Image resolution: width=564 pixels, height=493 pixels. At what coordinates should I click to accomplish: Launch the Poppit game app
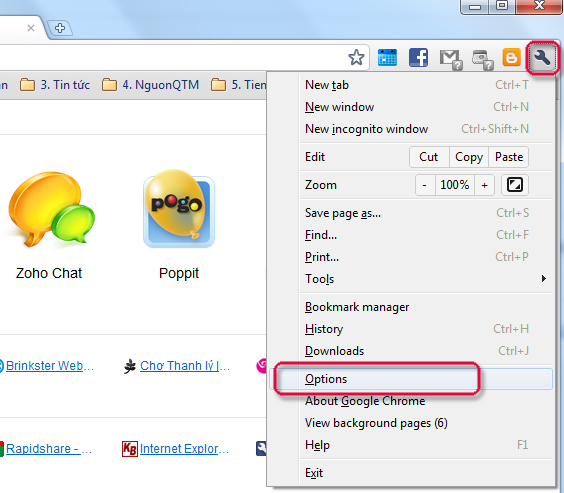tap(179, 225)
